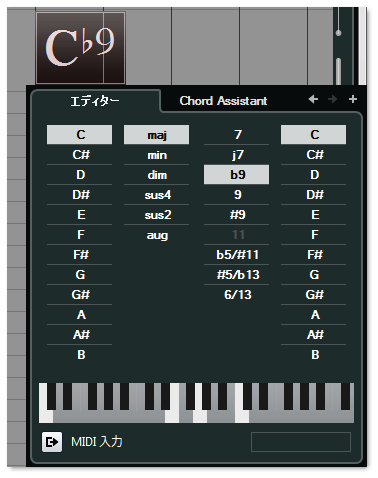Screen dimensions: 378x478
Task: Set bass note to E in last column
Action: pyautogui.click(x=313, y=215)
